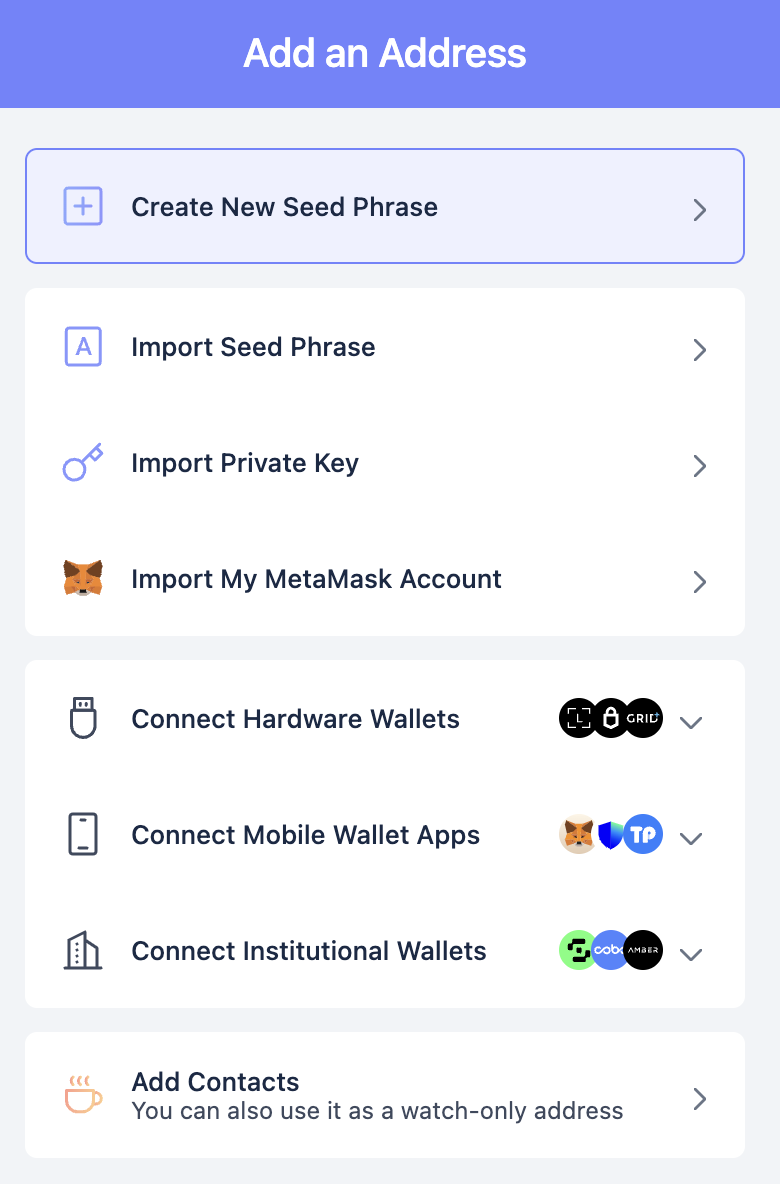Expand Connect Institutional Wallets chevron

(x=691, y=954)
